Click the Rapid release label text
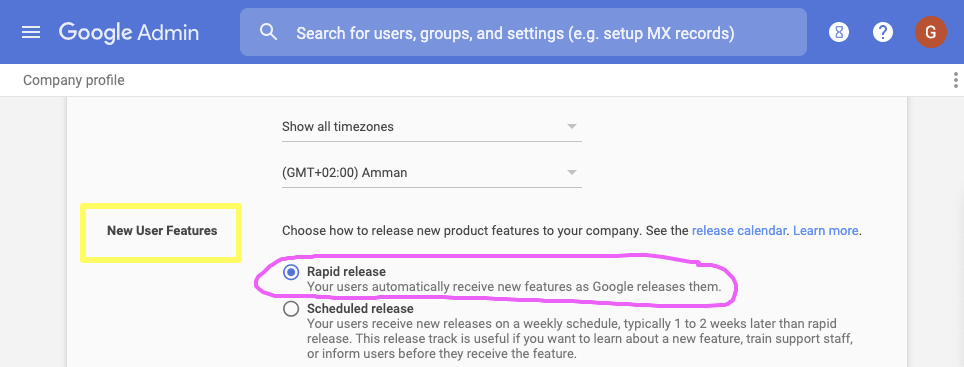This screenshot has width=964, height=367. (x=346, y=272)
